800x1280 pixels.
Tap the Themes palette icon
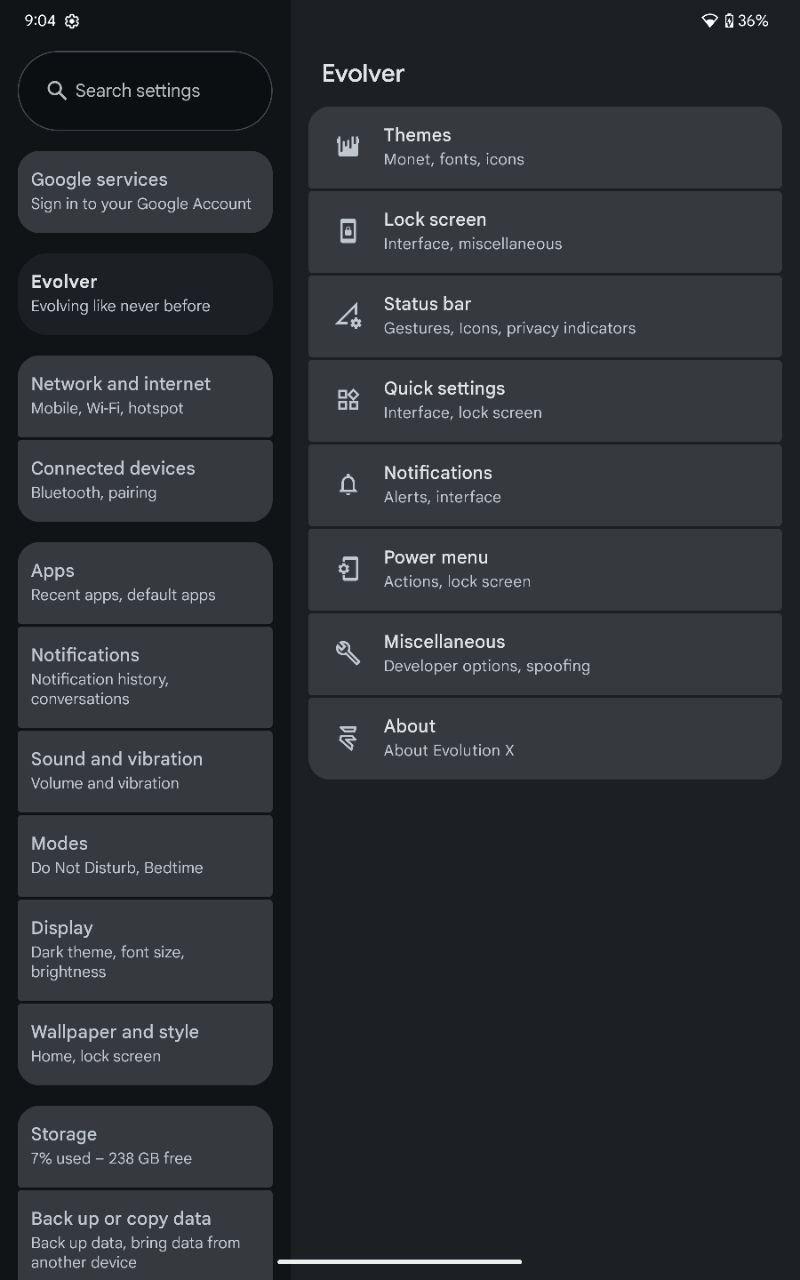[x=348, y=147]
